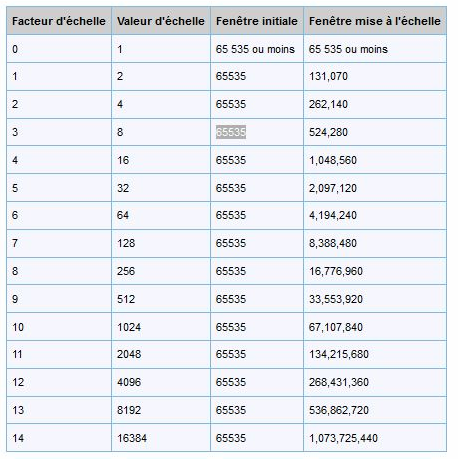Screen dimensions: 458x459
Task: Select the cell showing 131,070
Action: click(x=375, y=76)
